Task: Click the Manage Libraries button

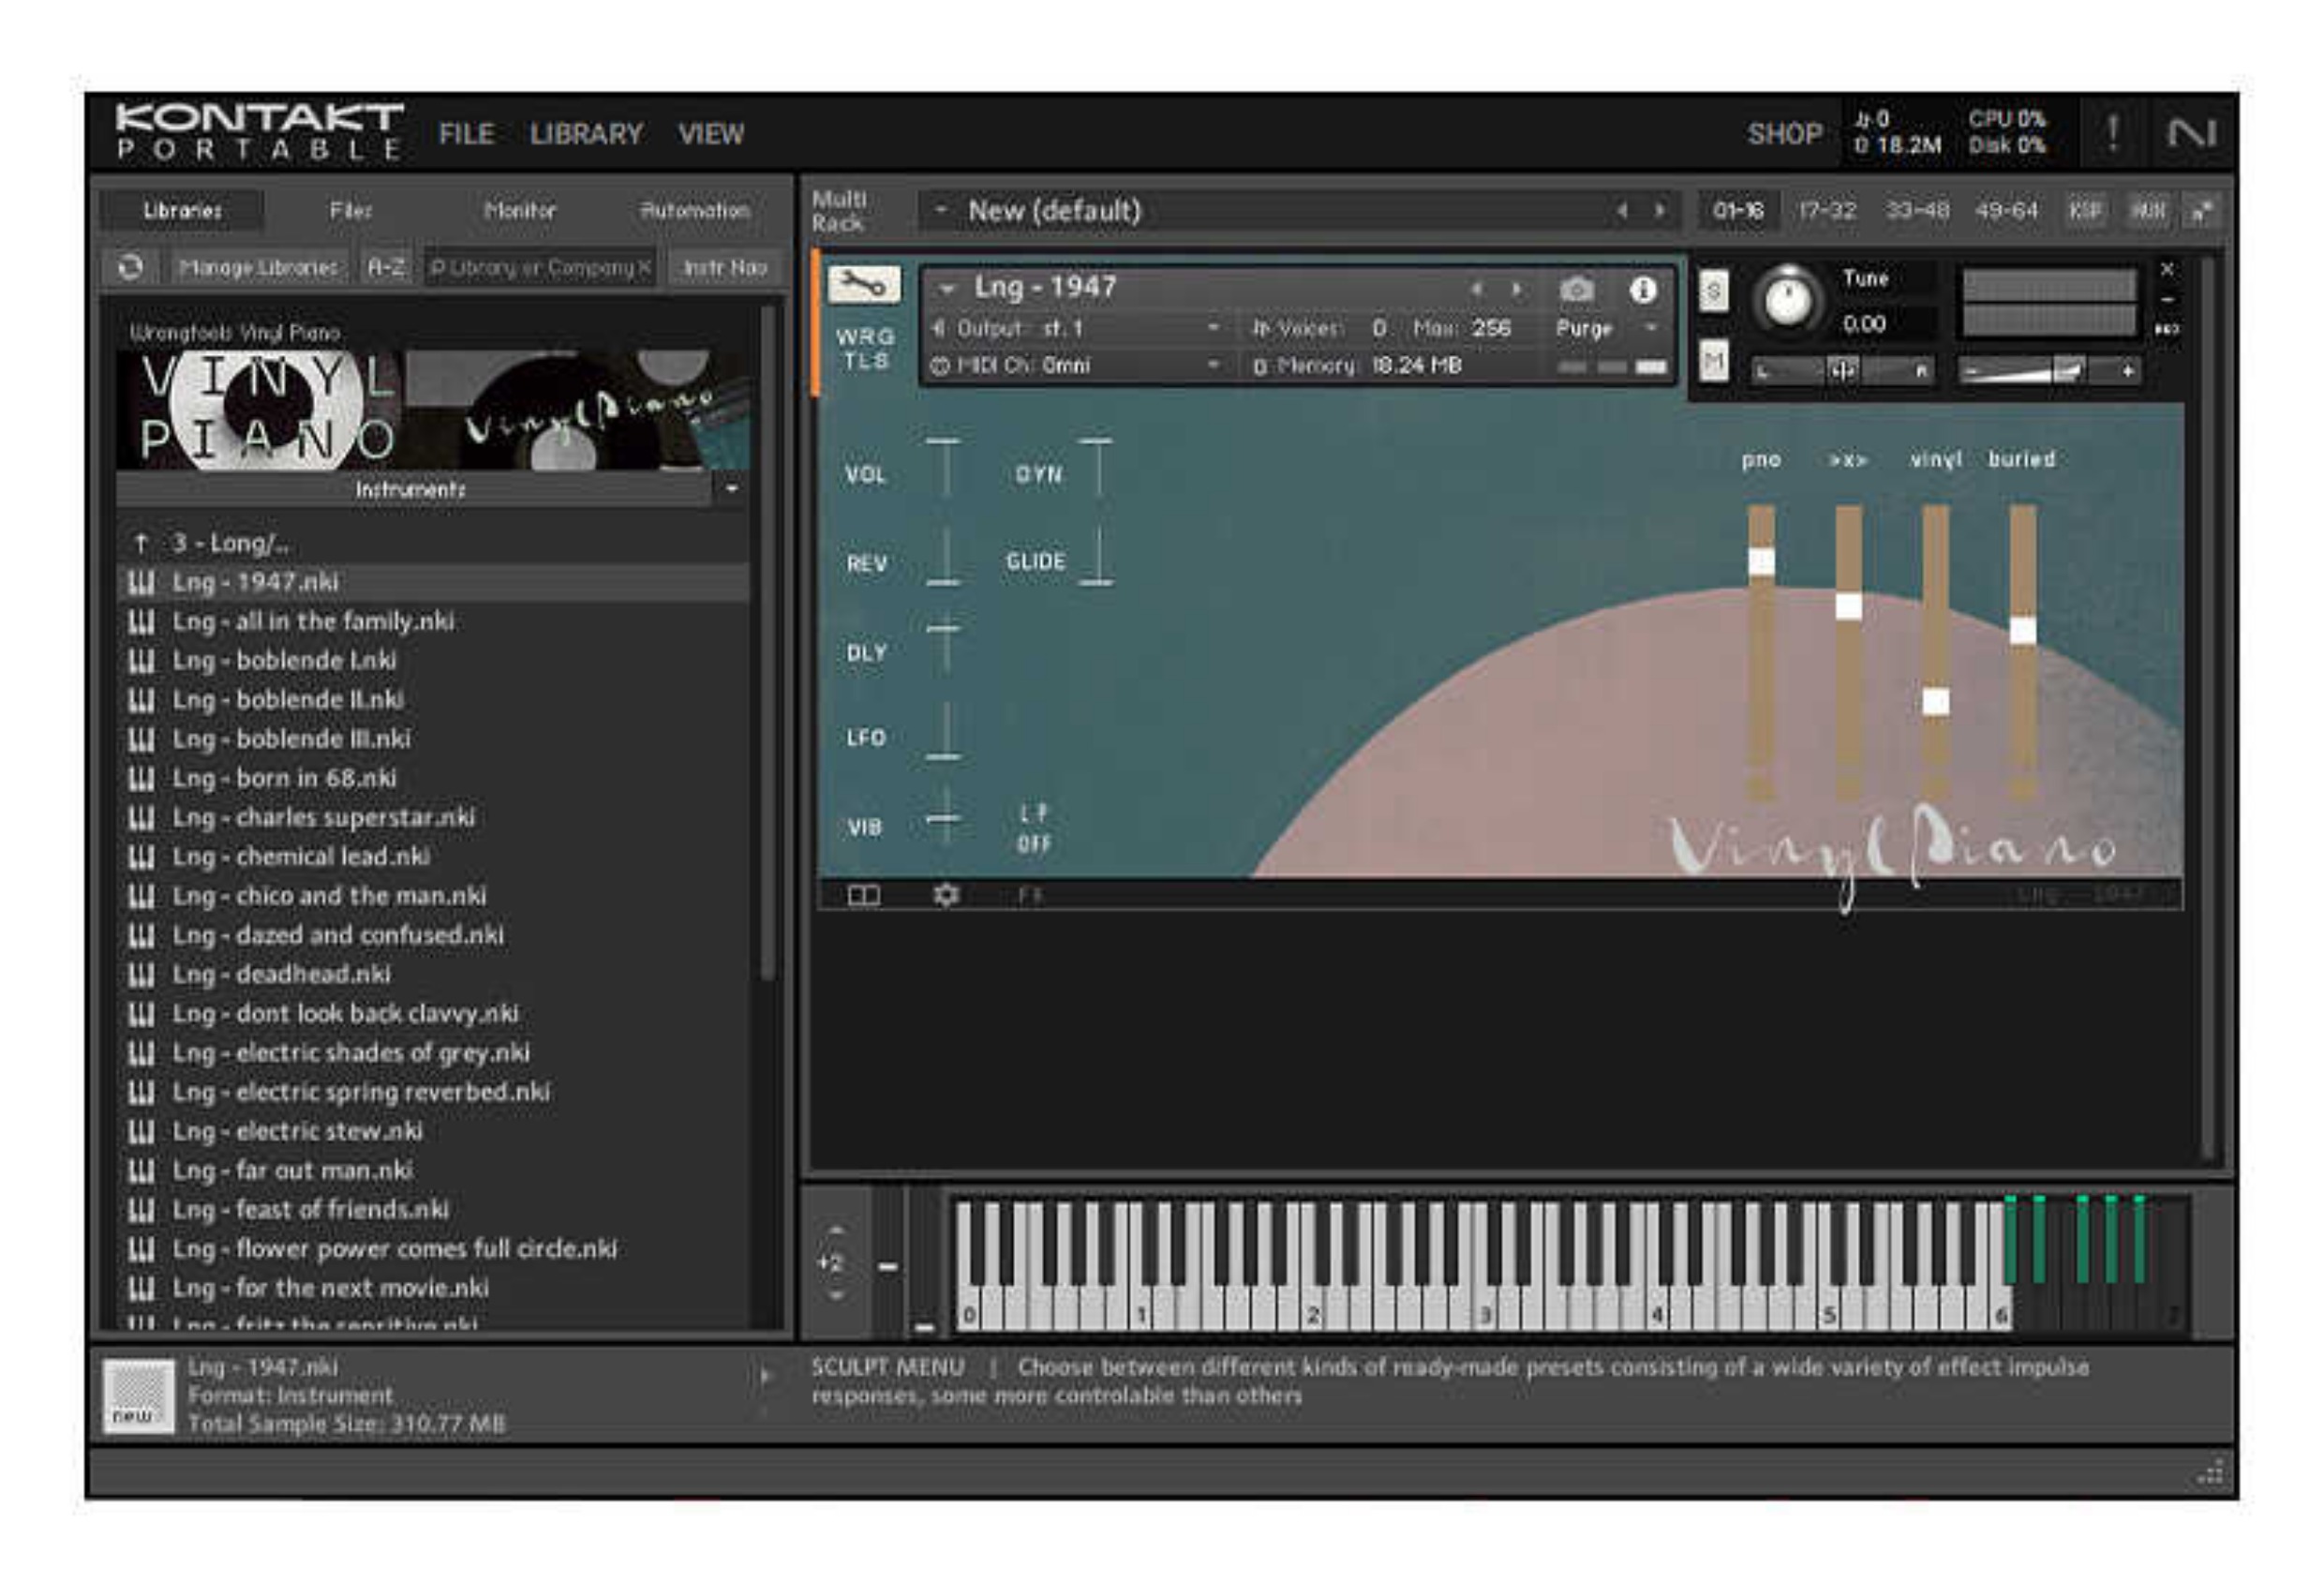Action: (258, 267)
